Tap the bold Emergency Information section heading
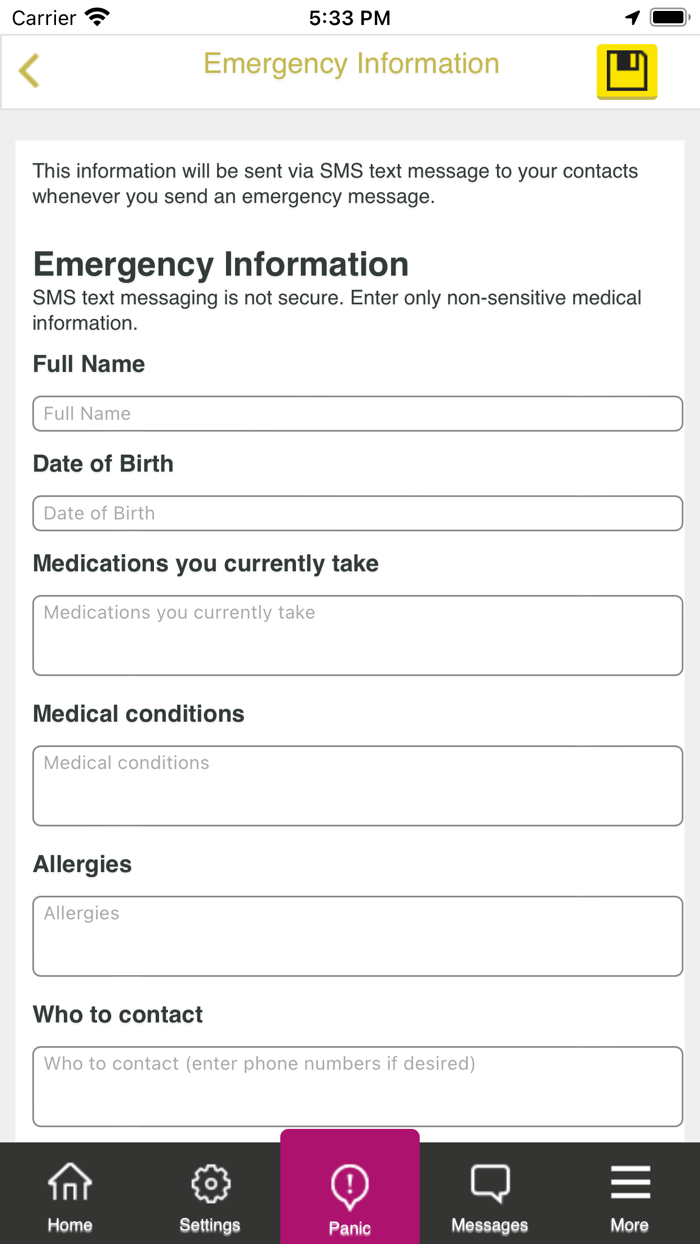 click(x=221, y=264)
